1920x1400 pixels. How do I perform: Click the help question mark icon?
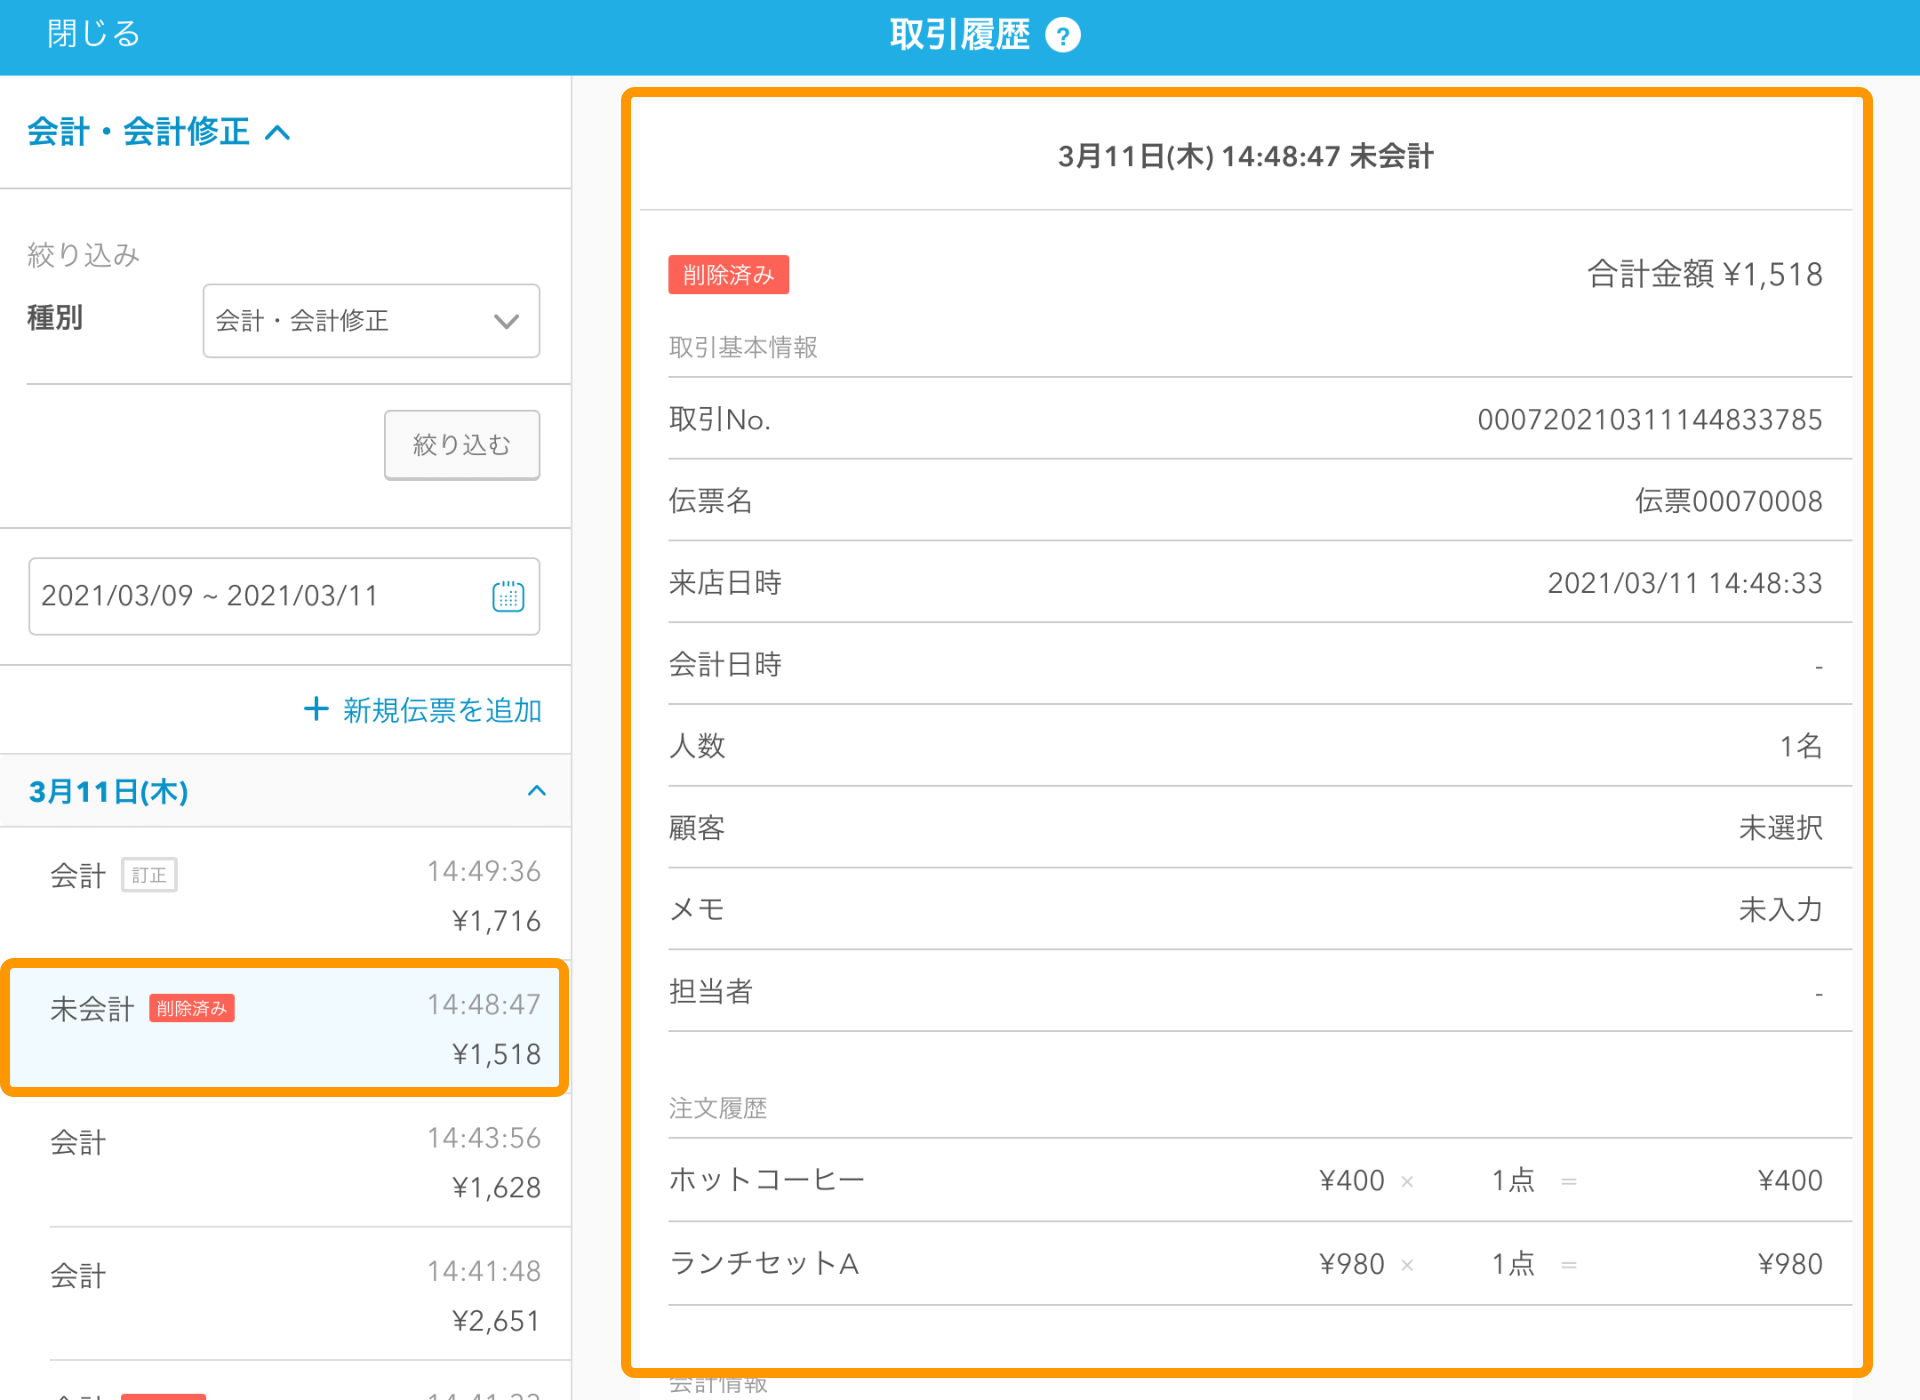click(1062, 36)
